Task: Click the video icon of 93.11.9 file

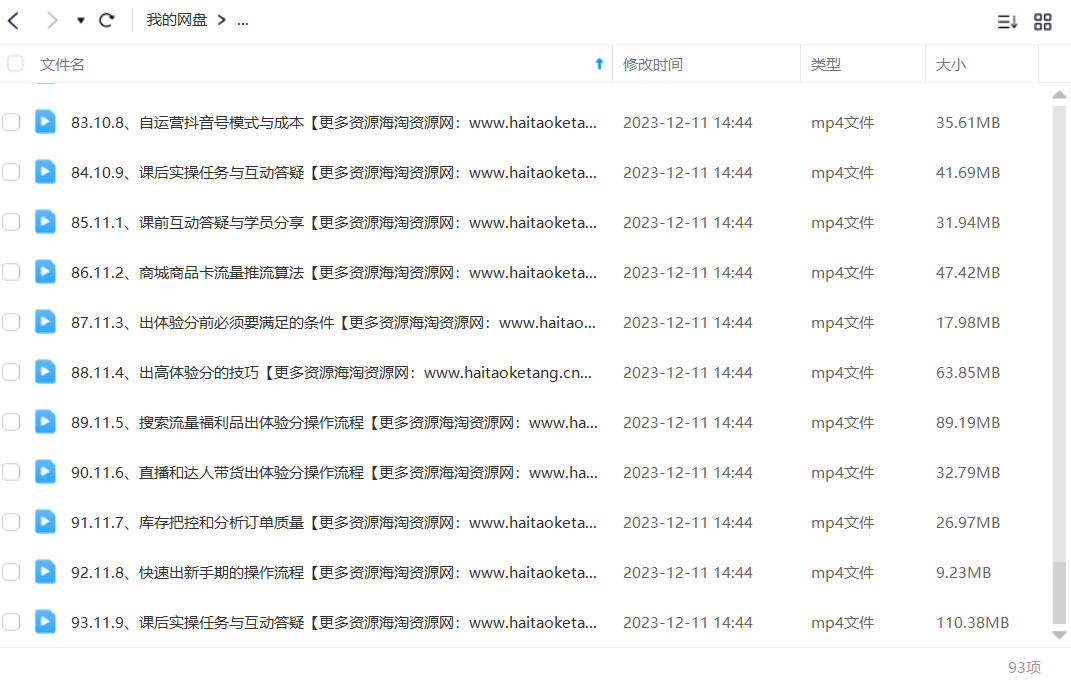Action: pyautogui.click(x=45, y=621)
